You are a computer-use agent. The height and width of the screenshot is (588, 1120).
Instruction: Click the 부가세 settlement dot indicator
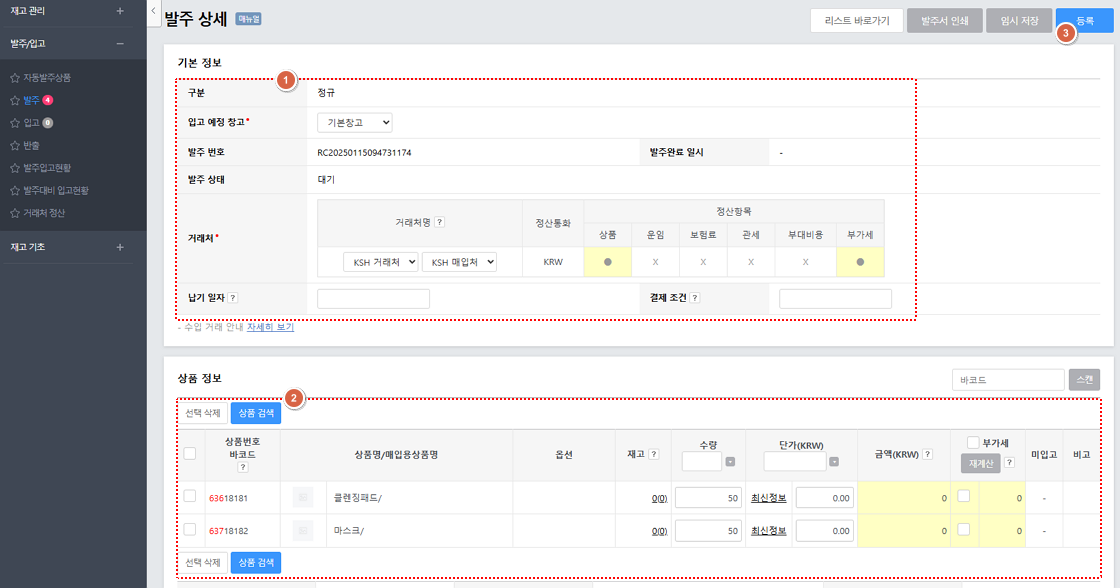(860, 262)
